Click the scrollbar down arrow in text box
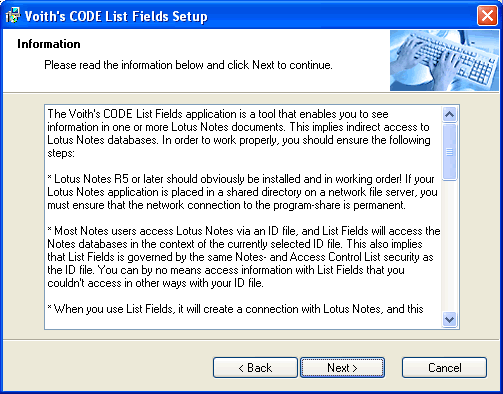This screenshot has width=503, height=394. click(x=449, y=320)
